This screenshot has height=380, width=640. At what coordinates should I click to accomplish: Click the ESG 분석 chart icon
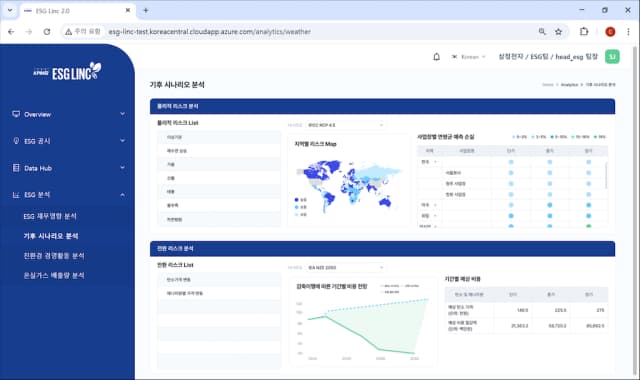pyautogui.click(x=16, y=195)
